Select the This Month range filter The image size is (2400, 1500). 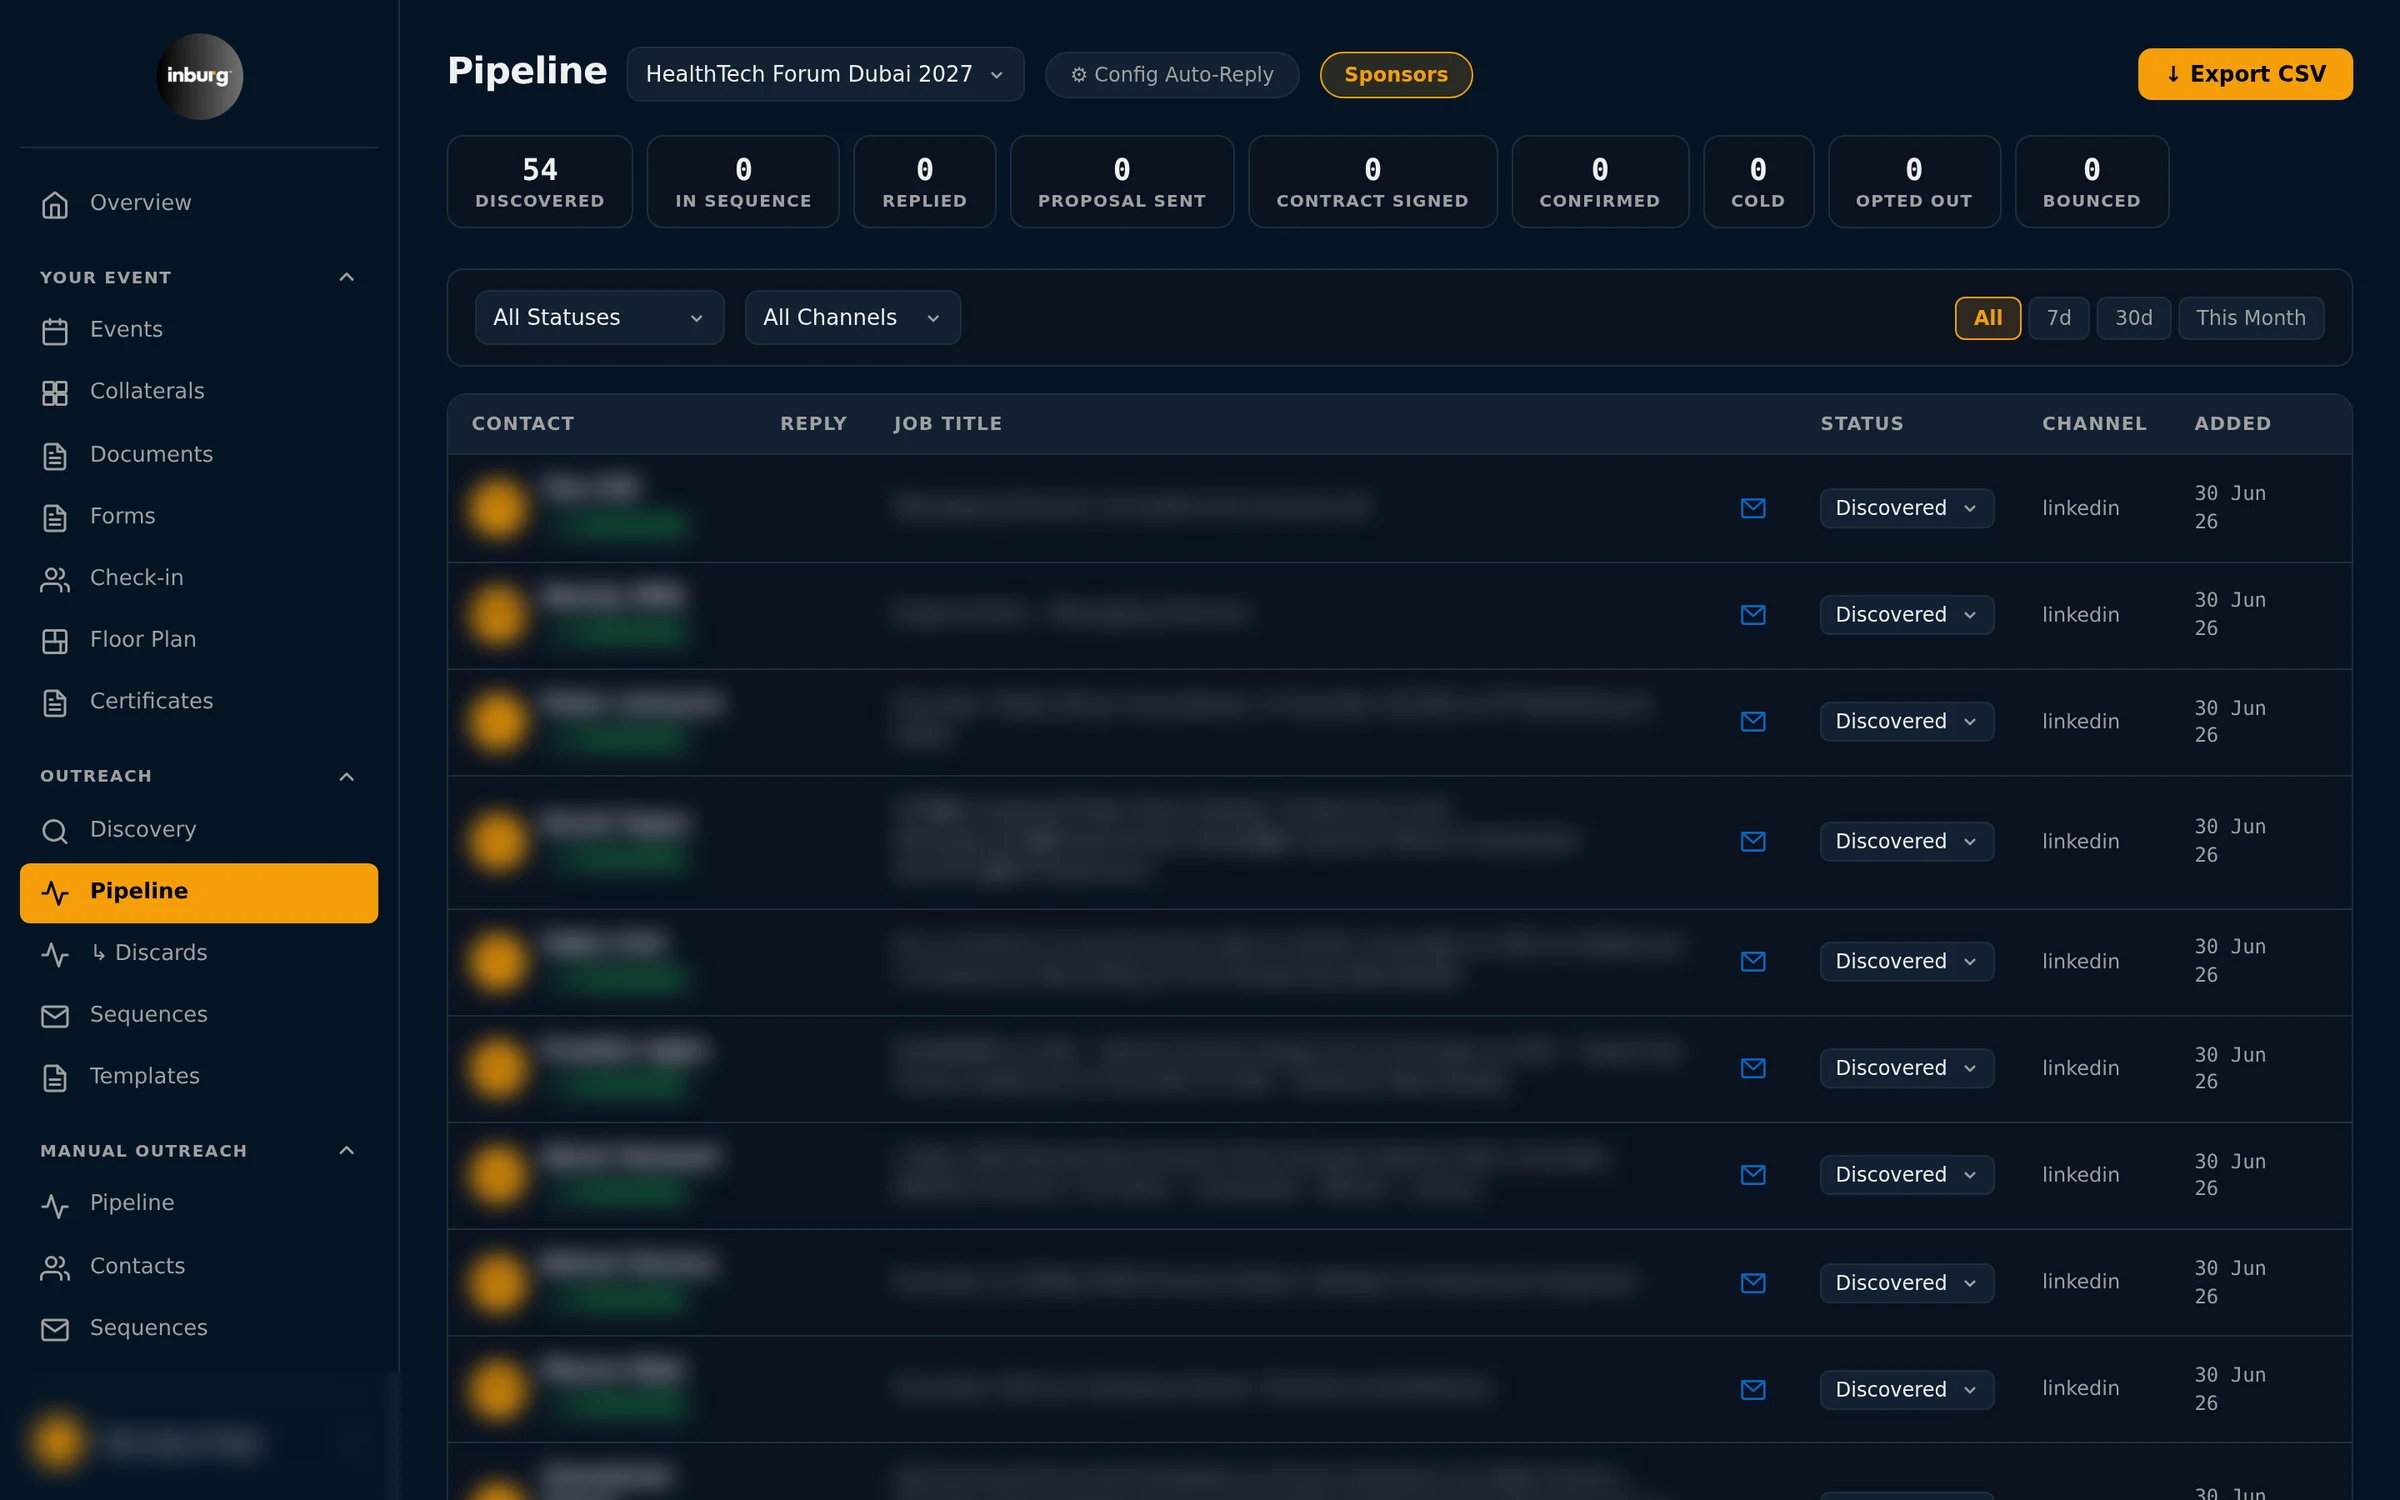coord(2251,318)
